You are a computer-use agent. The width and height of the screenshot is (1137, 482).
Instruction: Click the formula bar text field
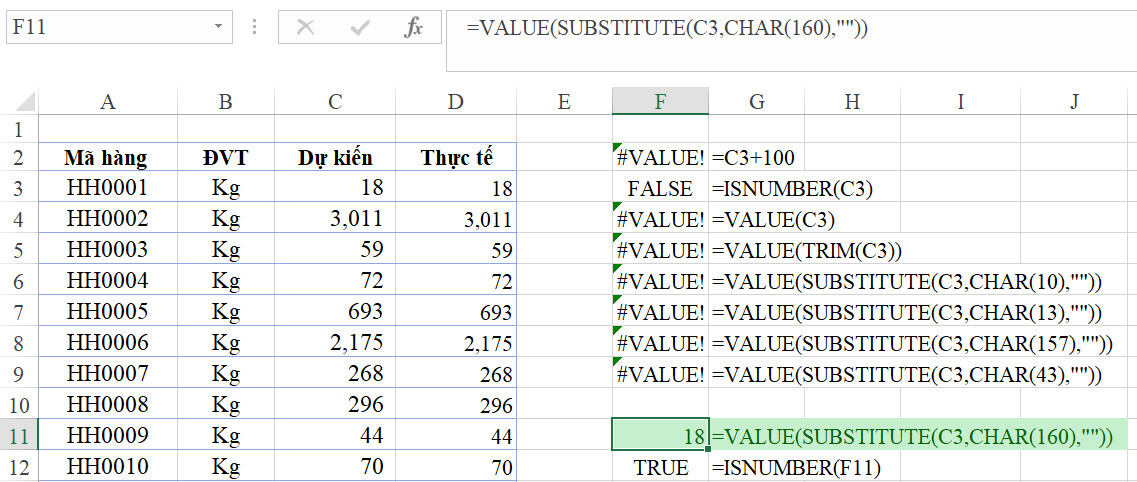pyautogui.click(x=791, y=41)
